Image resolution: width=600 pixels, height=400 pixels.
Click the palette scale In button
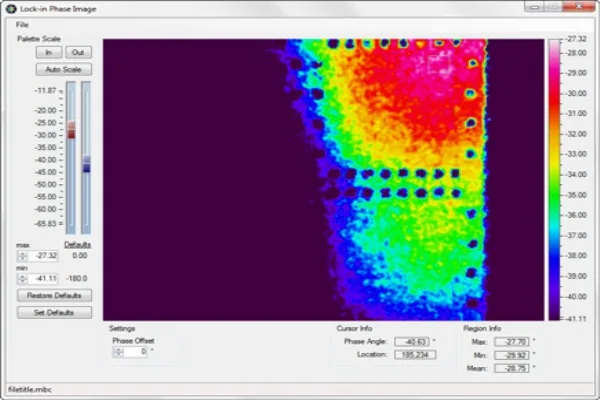[49, 52]
